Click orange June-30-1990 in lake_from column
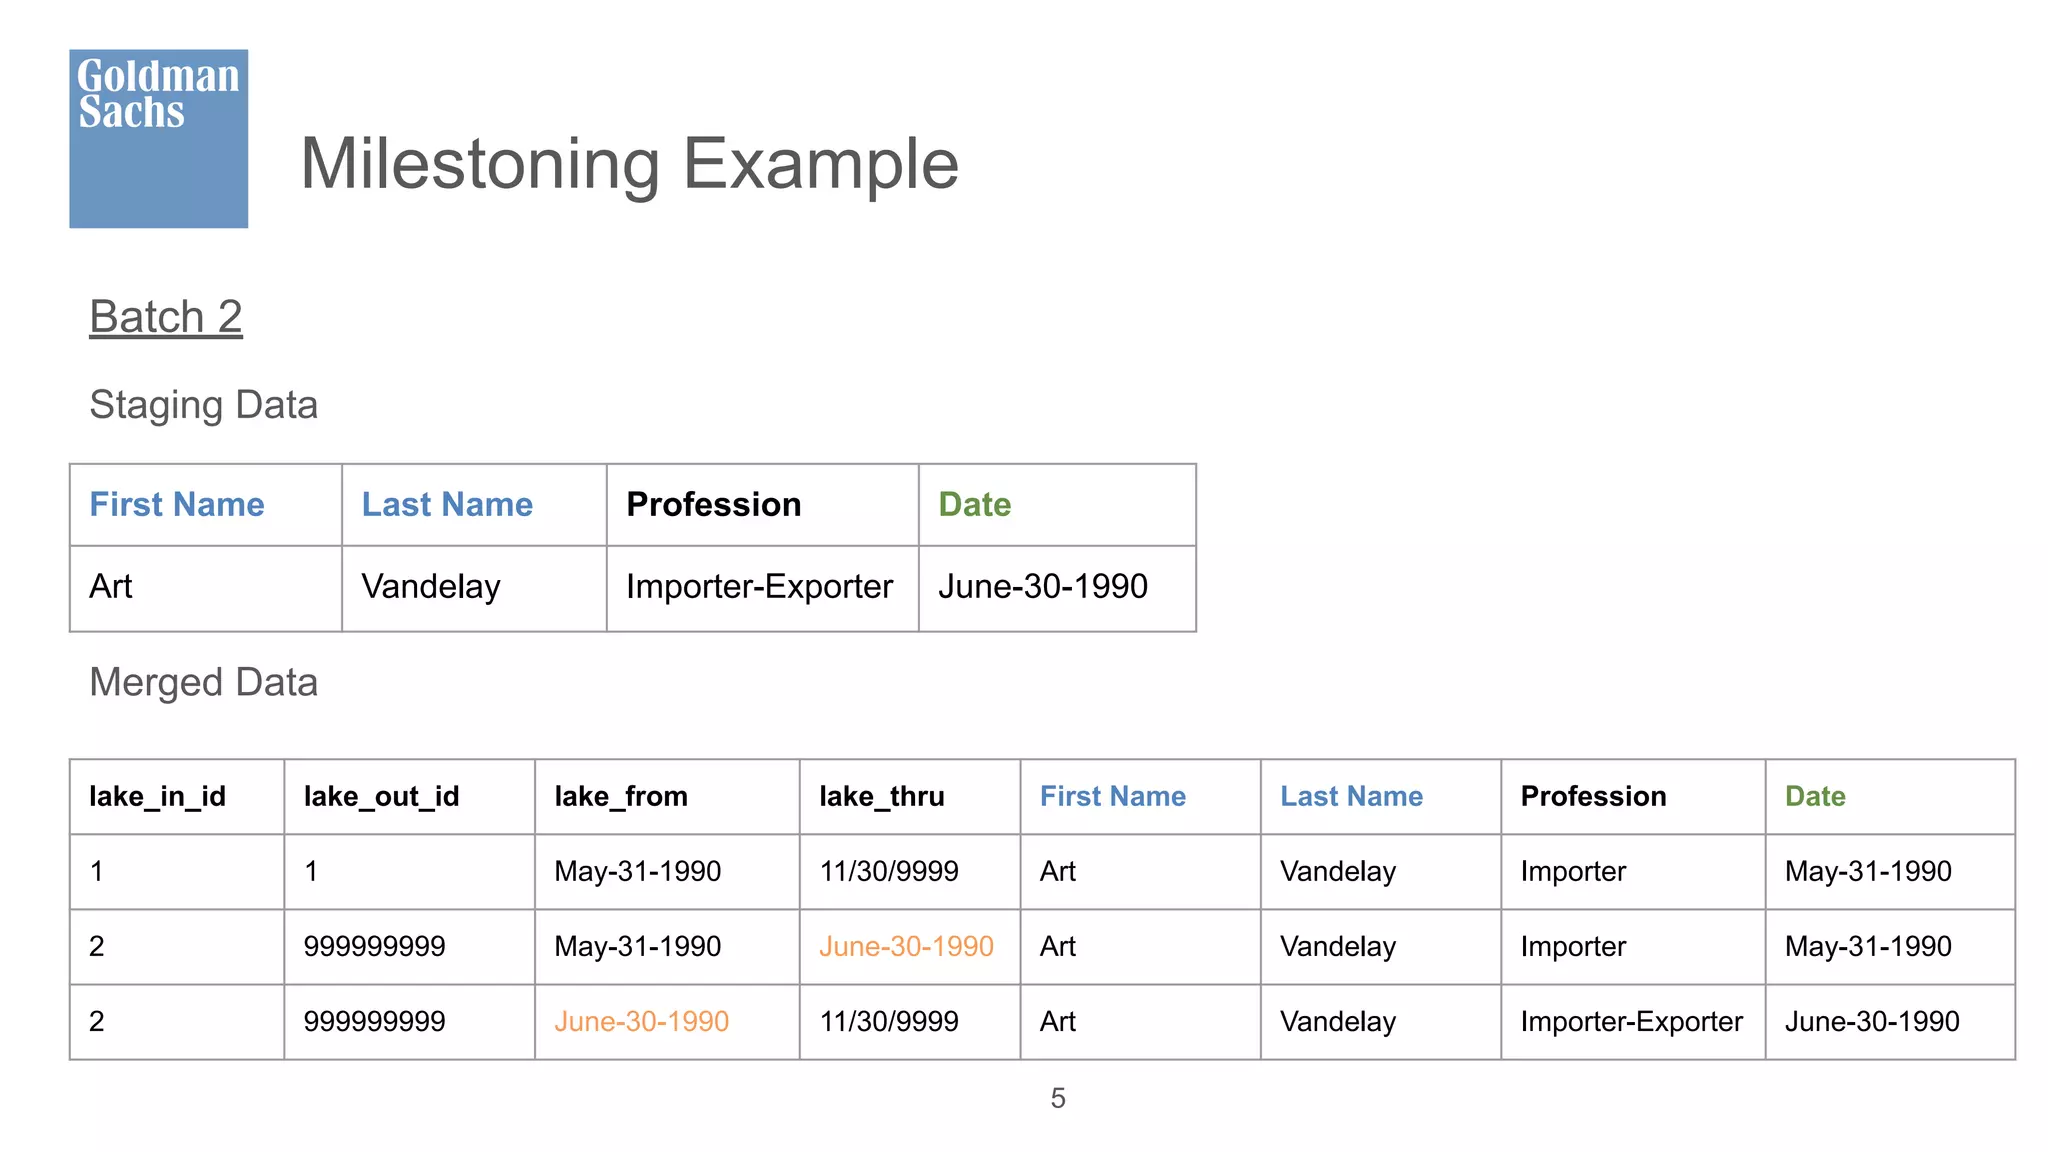2048x1152 pixels. pyautogui.click(x=641, y=1022)
